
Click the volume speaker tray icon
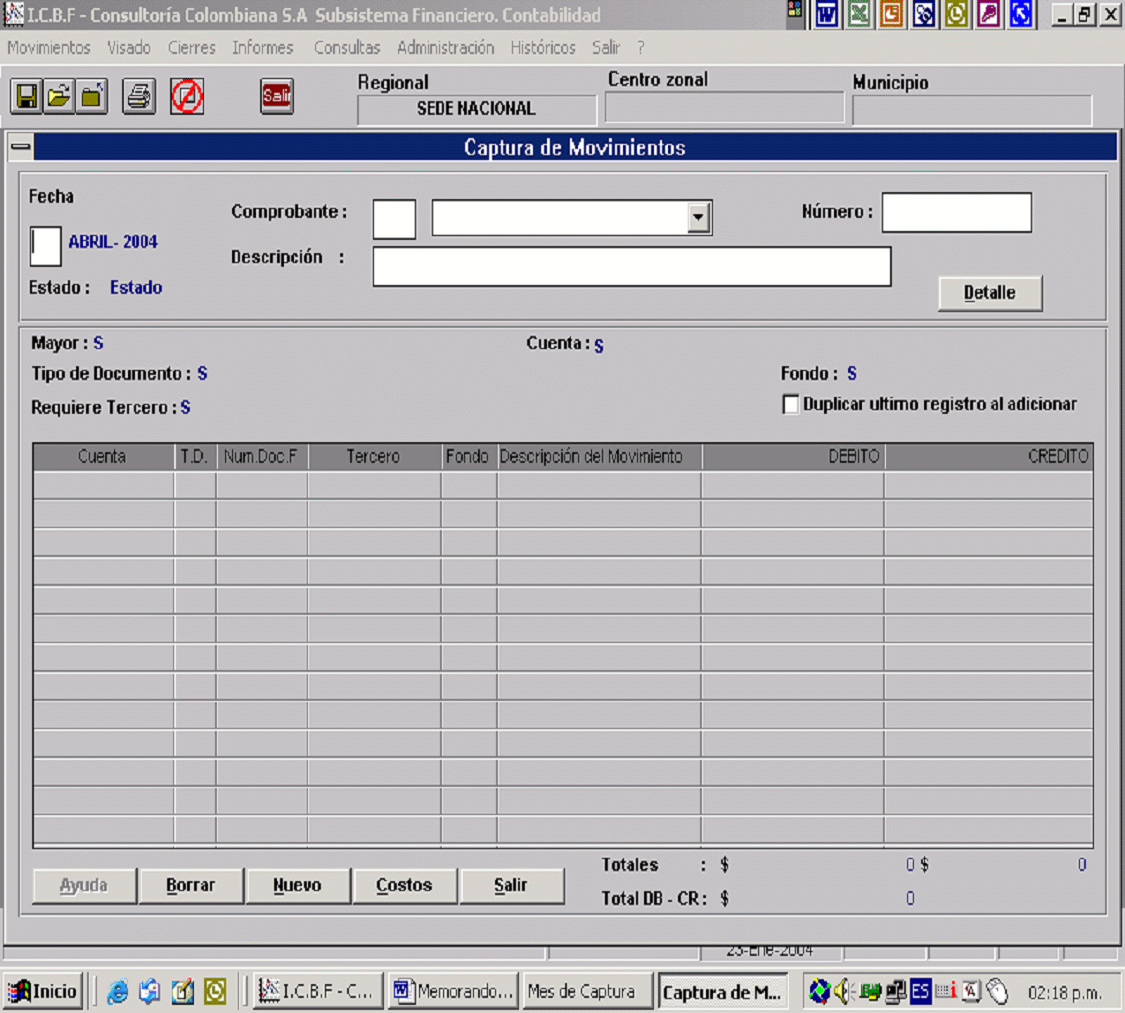[x=844, y=991]
